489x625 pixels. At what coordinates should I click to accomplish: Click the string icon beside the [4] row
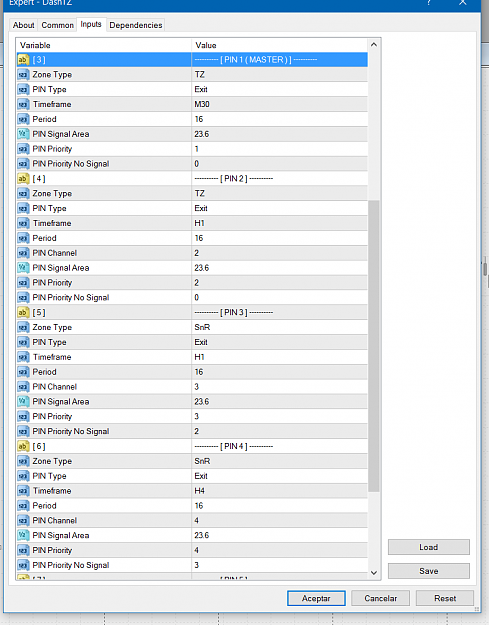pyautogui.click(x=23, y=179)
